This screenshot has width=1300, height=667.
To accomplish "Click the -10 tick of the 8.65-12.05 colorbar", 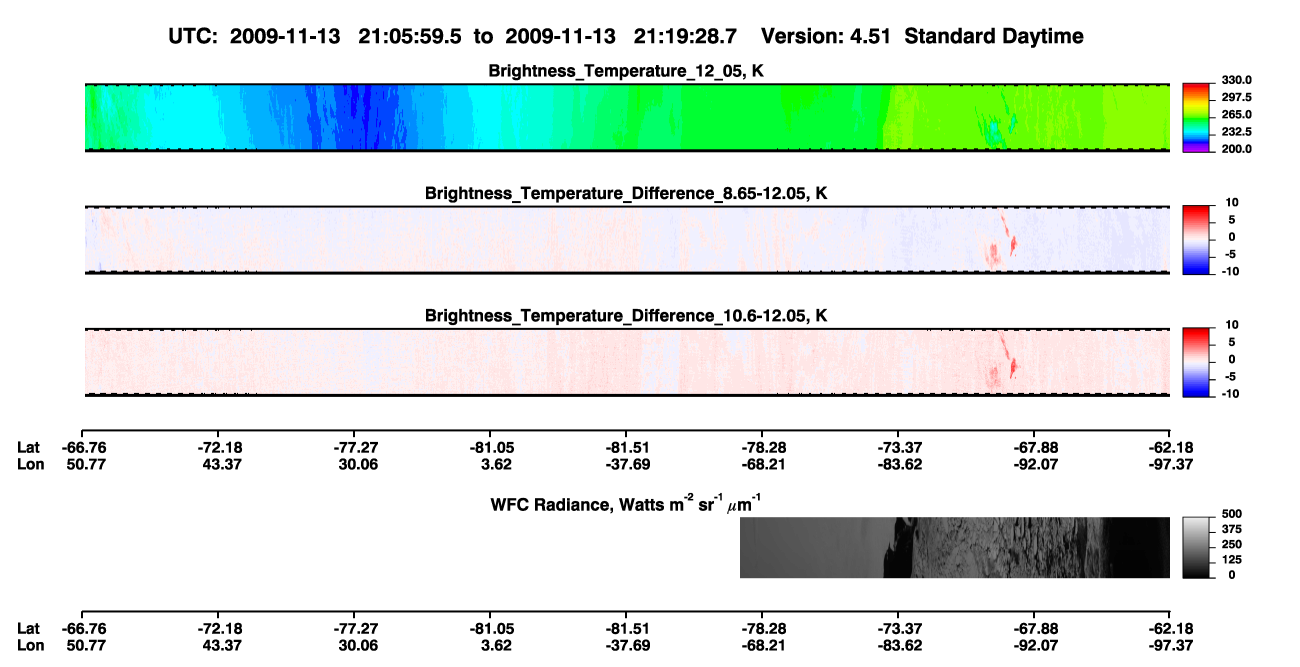I will coord(1230,271).
